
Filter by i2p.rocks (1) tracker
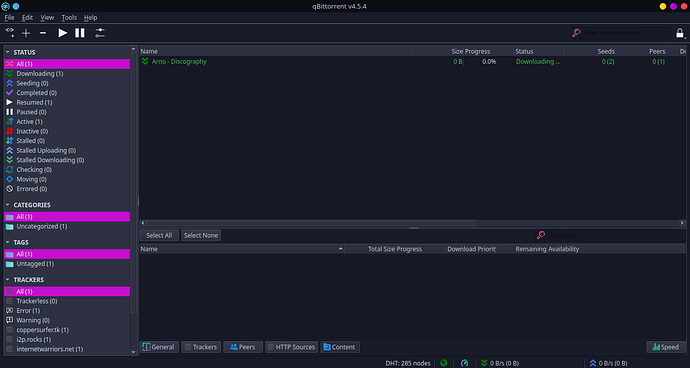[67, 339]
